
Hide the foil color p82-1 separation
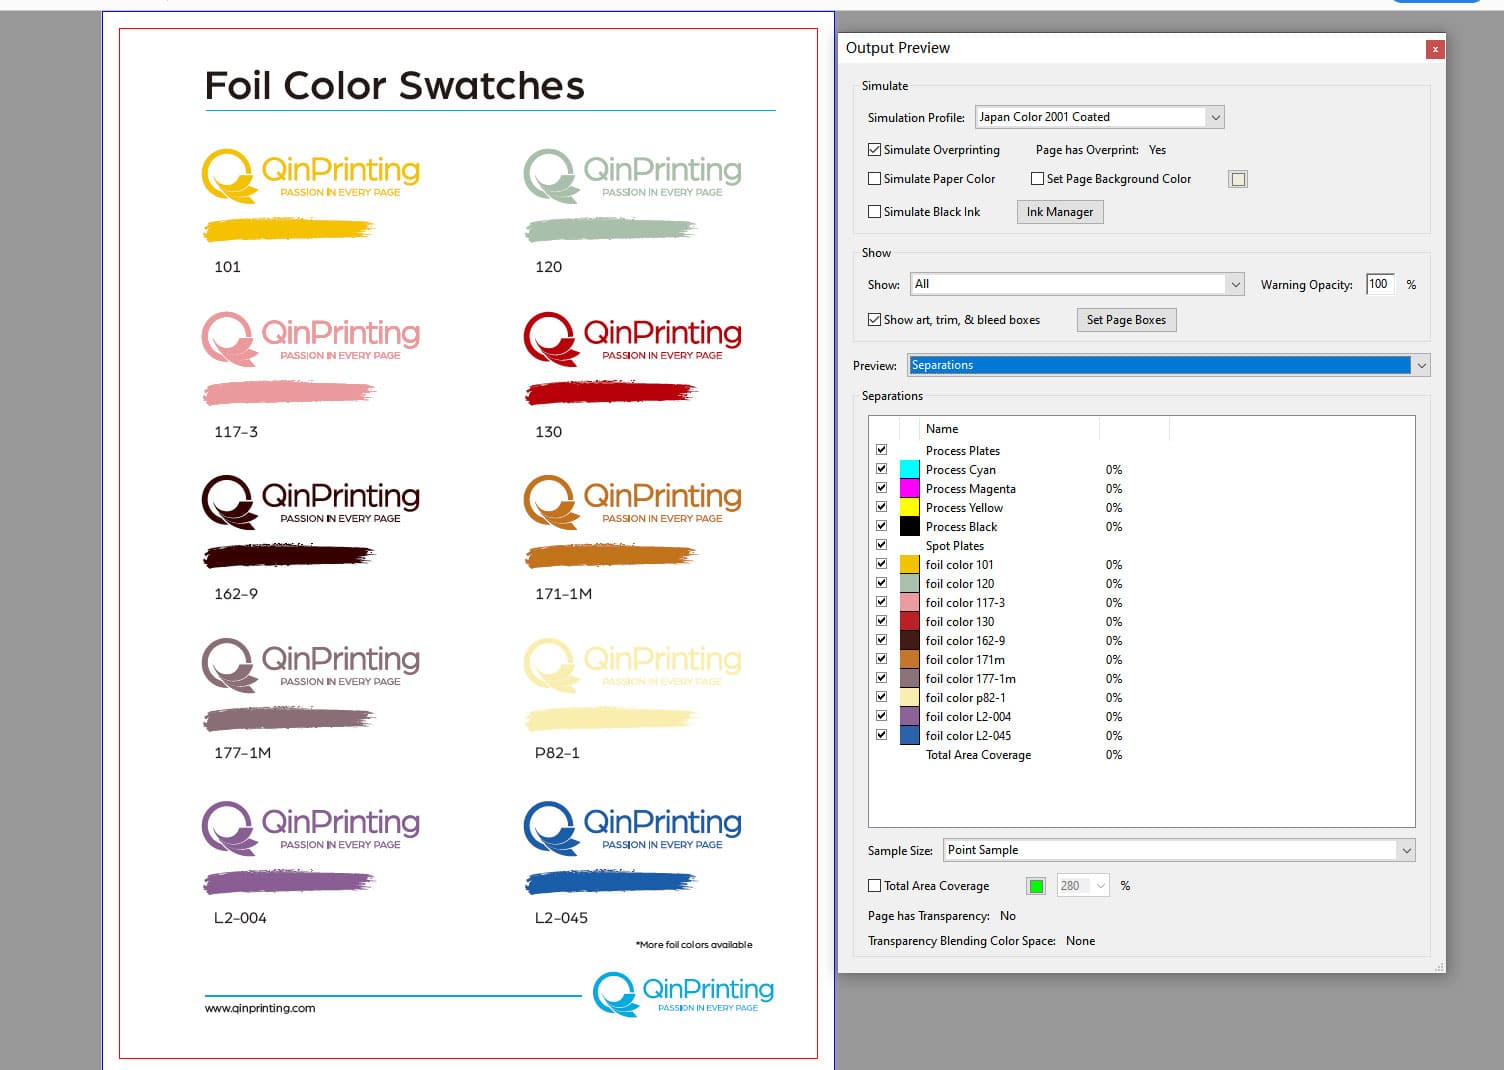(881, 697)
